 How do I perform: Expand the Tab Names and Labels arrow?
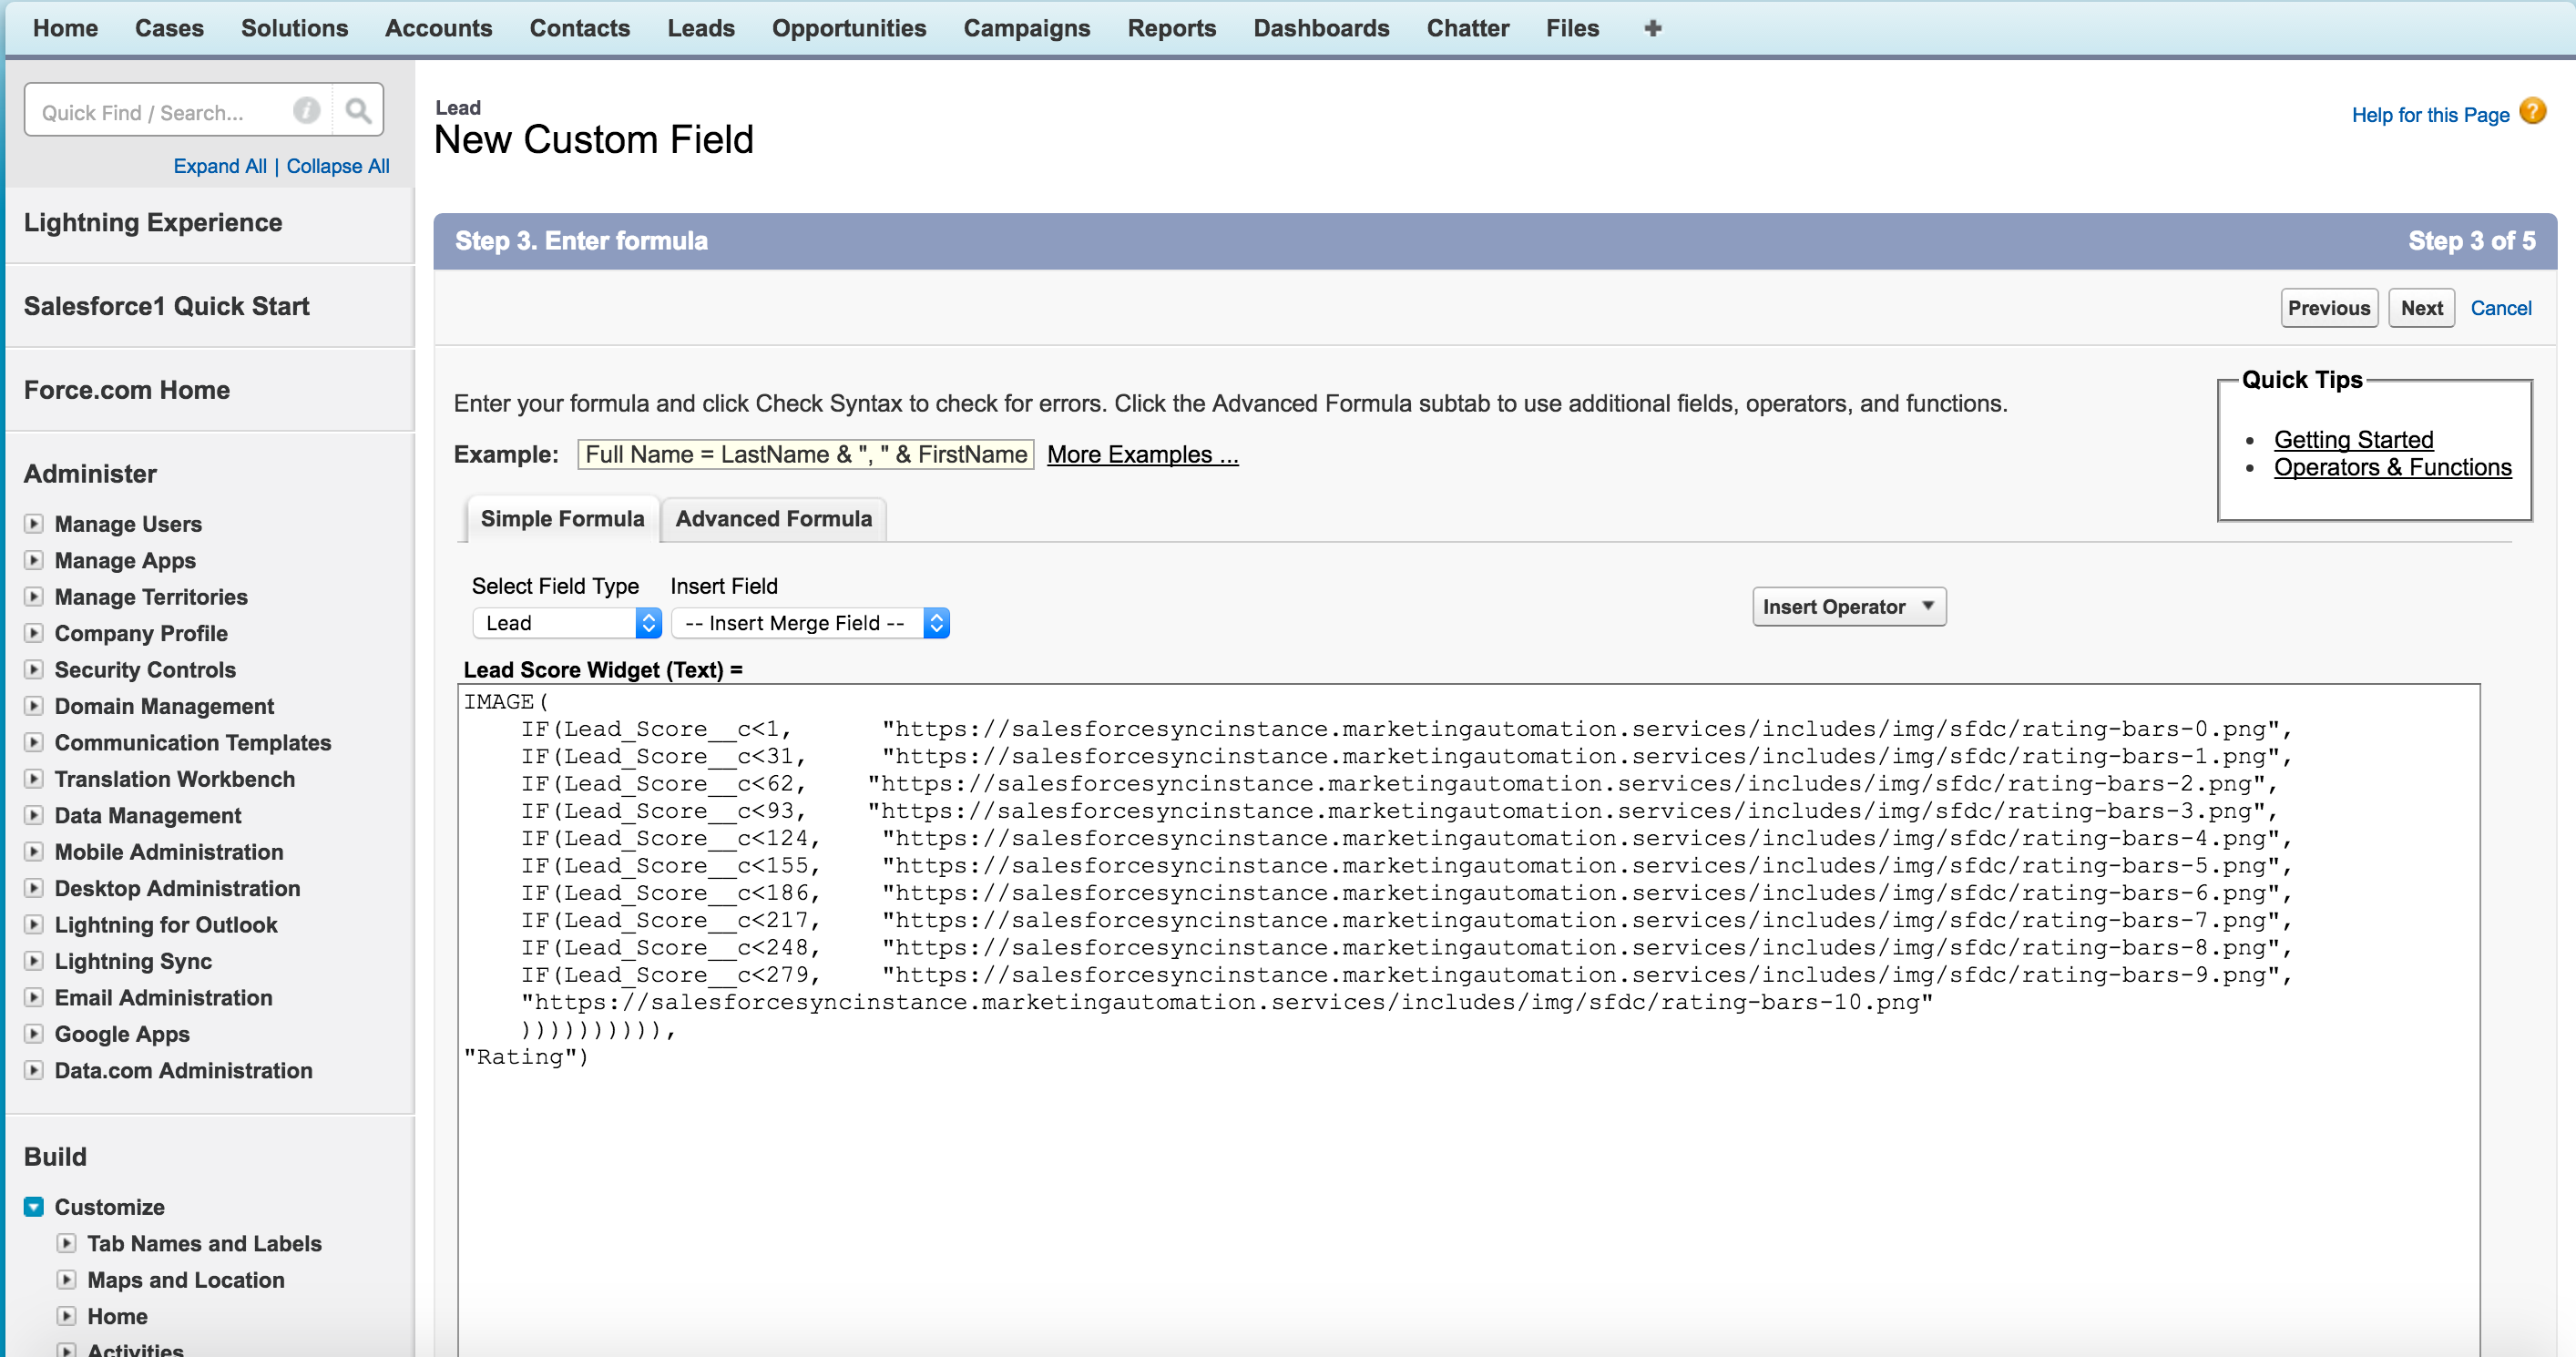[x=67, y=1243]
